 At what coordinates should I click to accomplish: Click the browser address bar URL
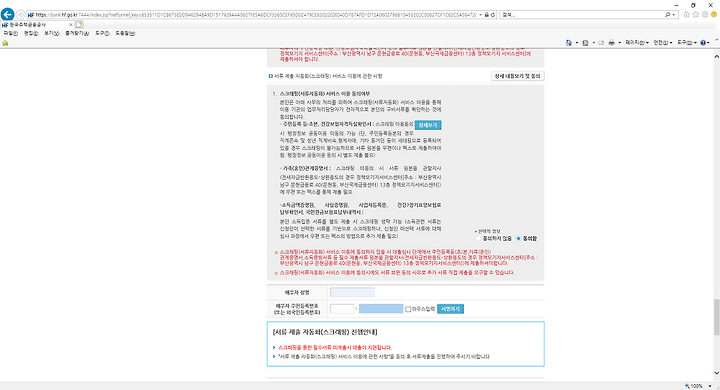256,15
